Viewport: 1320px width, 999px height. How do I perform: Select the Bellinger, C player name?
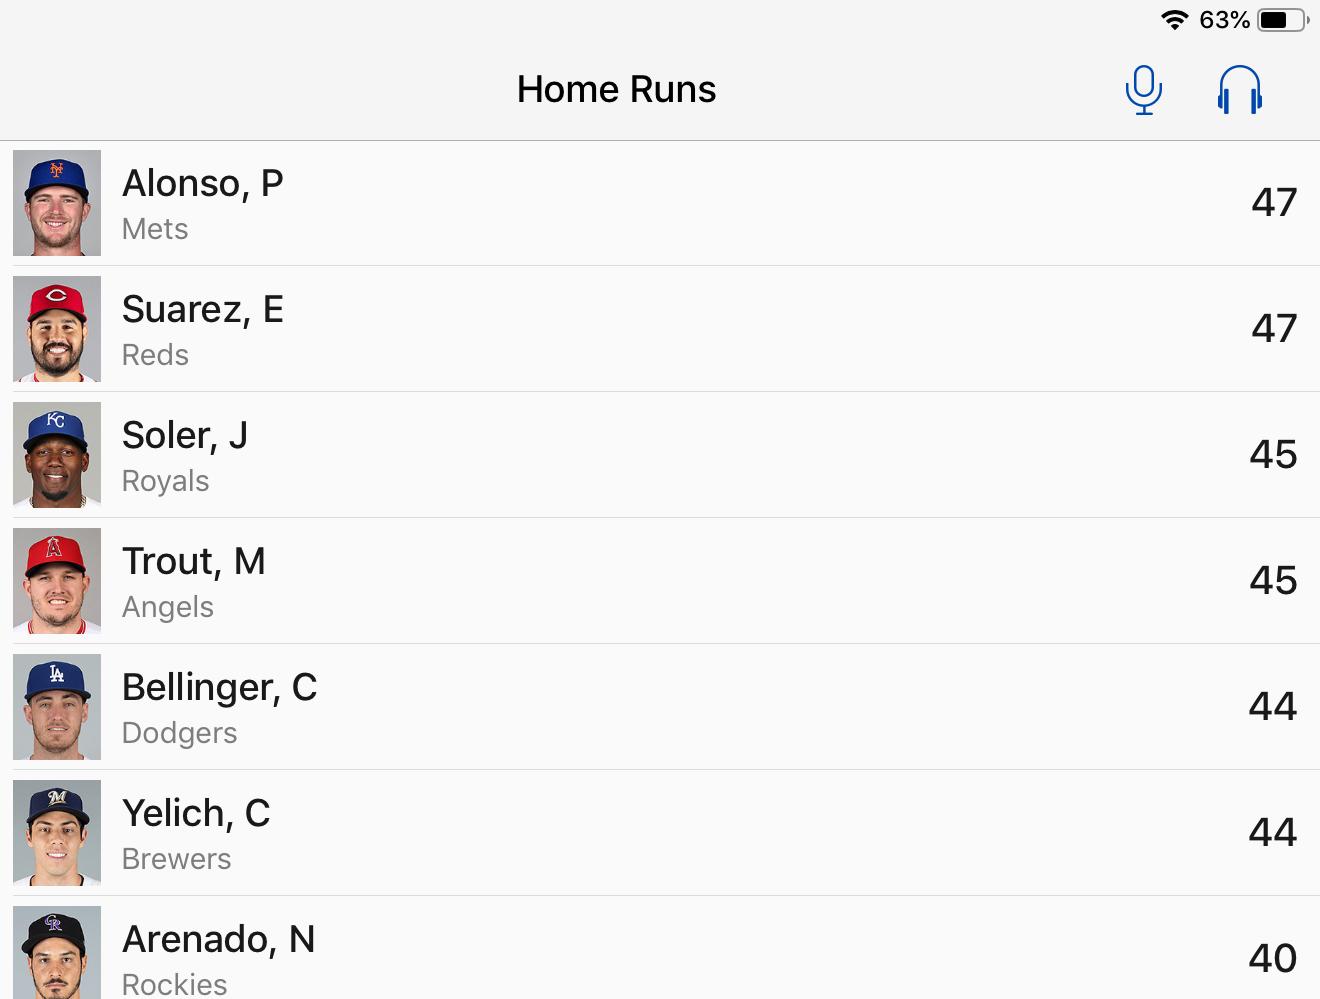[x=220, y=688]
